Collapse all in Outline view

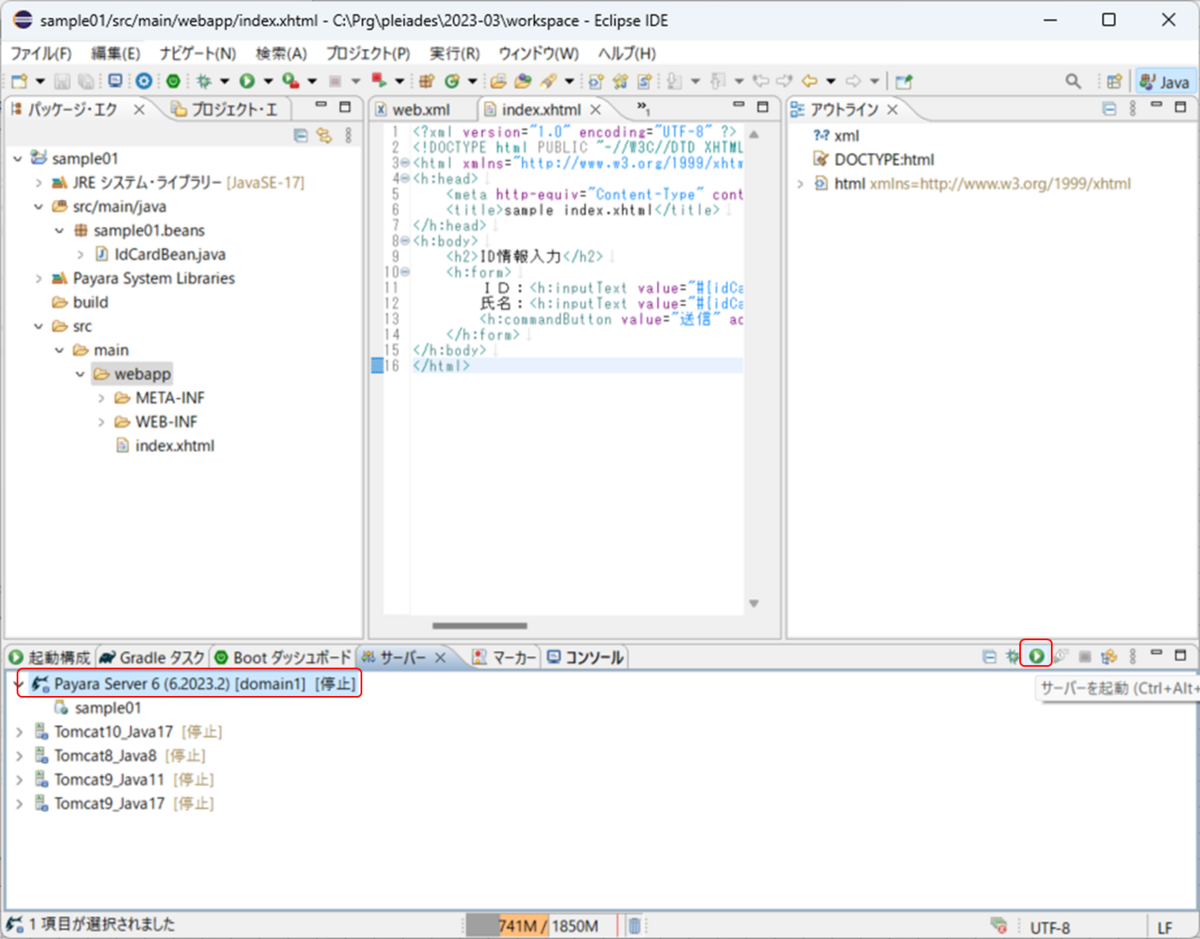click(x=1109, y=109)
